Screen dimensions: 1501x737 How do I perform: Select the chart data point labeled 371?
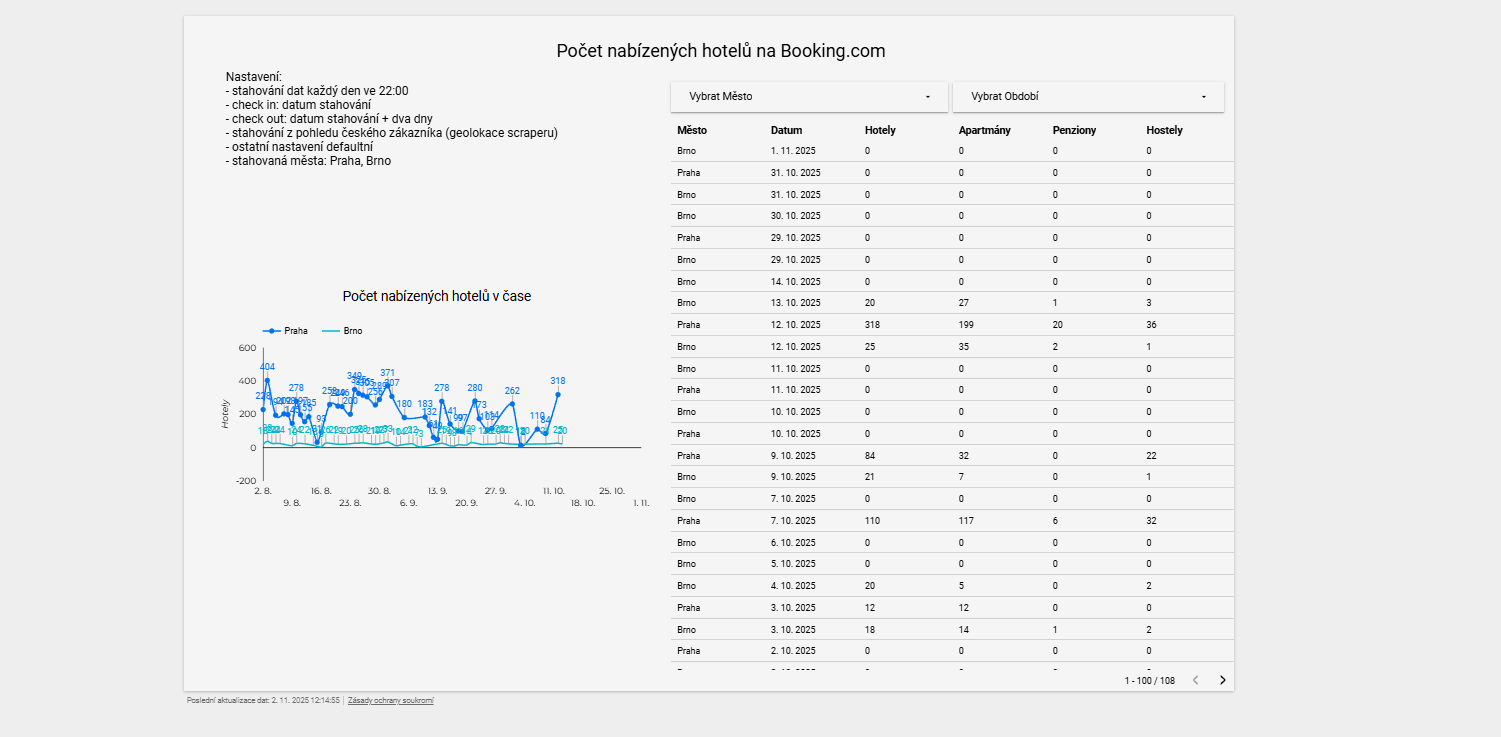coord(387,386)
